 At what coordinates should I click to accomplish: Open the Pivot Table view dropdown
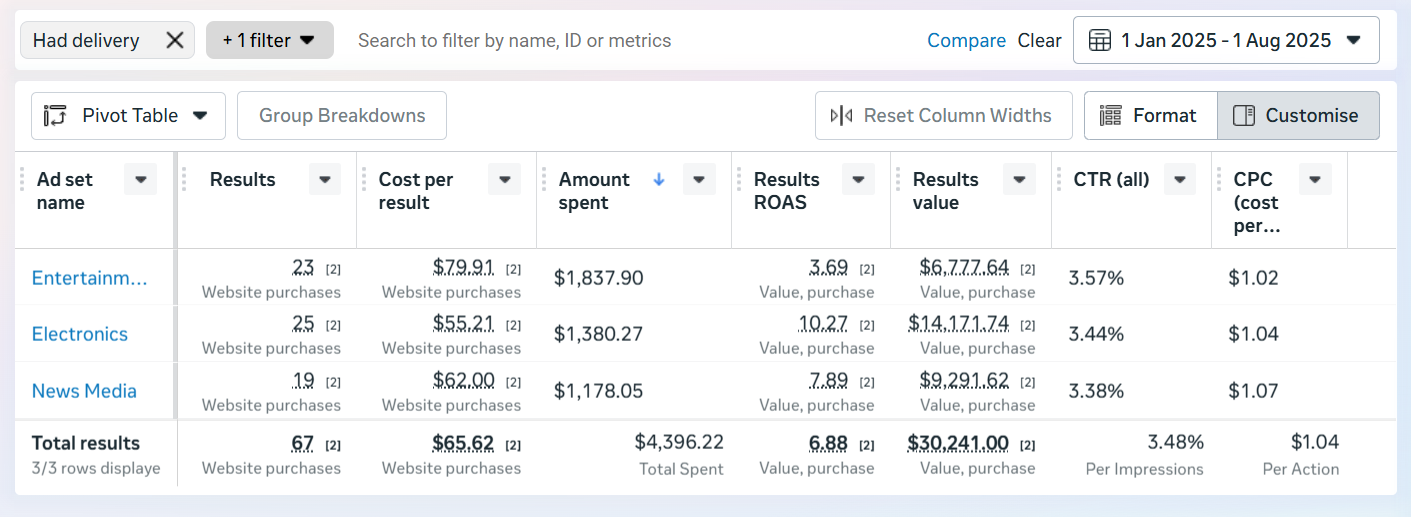(128, 116)
